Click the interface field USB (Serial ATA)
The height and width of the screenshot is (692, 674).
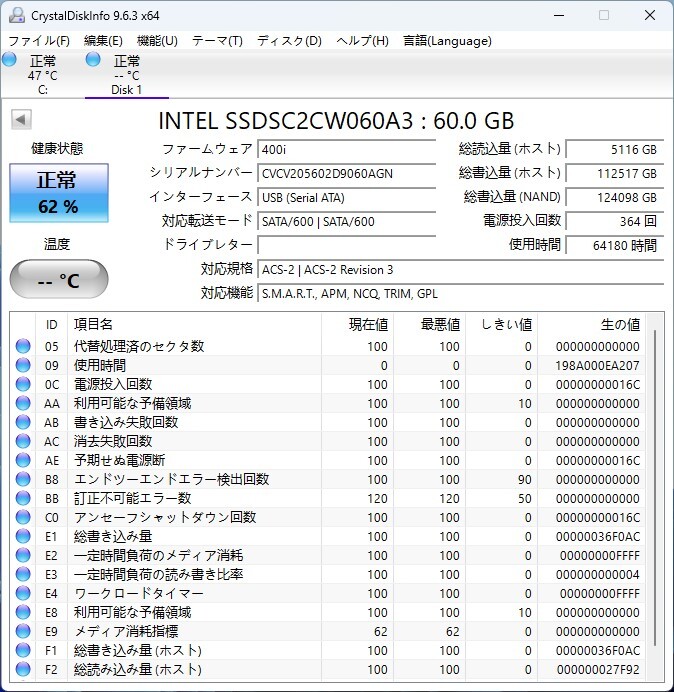347,197
